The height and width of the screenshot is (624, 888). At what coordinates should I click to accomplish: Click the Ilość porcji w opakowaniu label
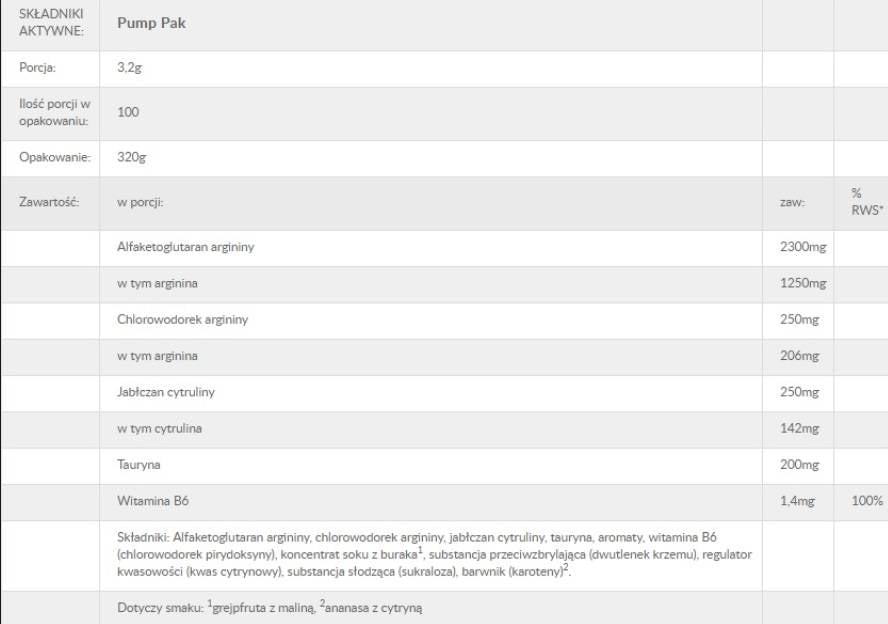[55, 112]
